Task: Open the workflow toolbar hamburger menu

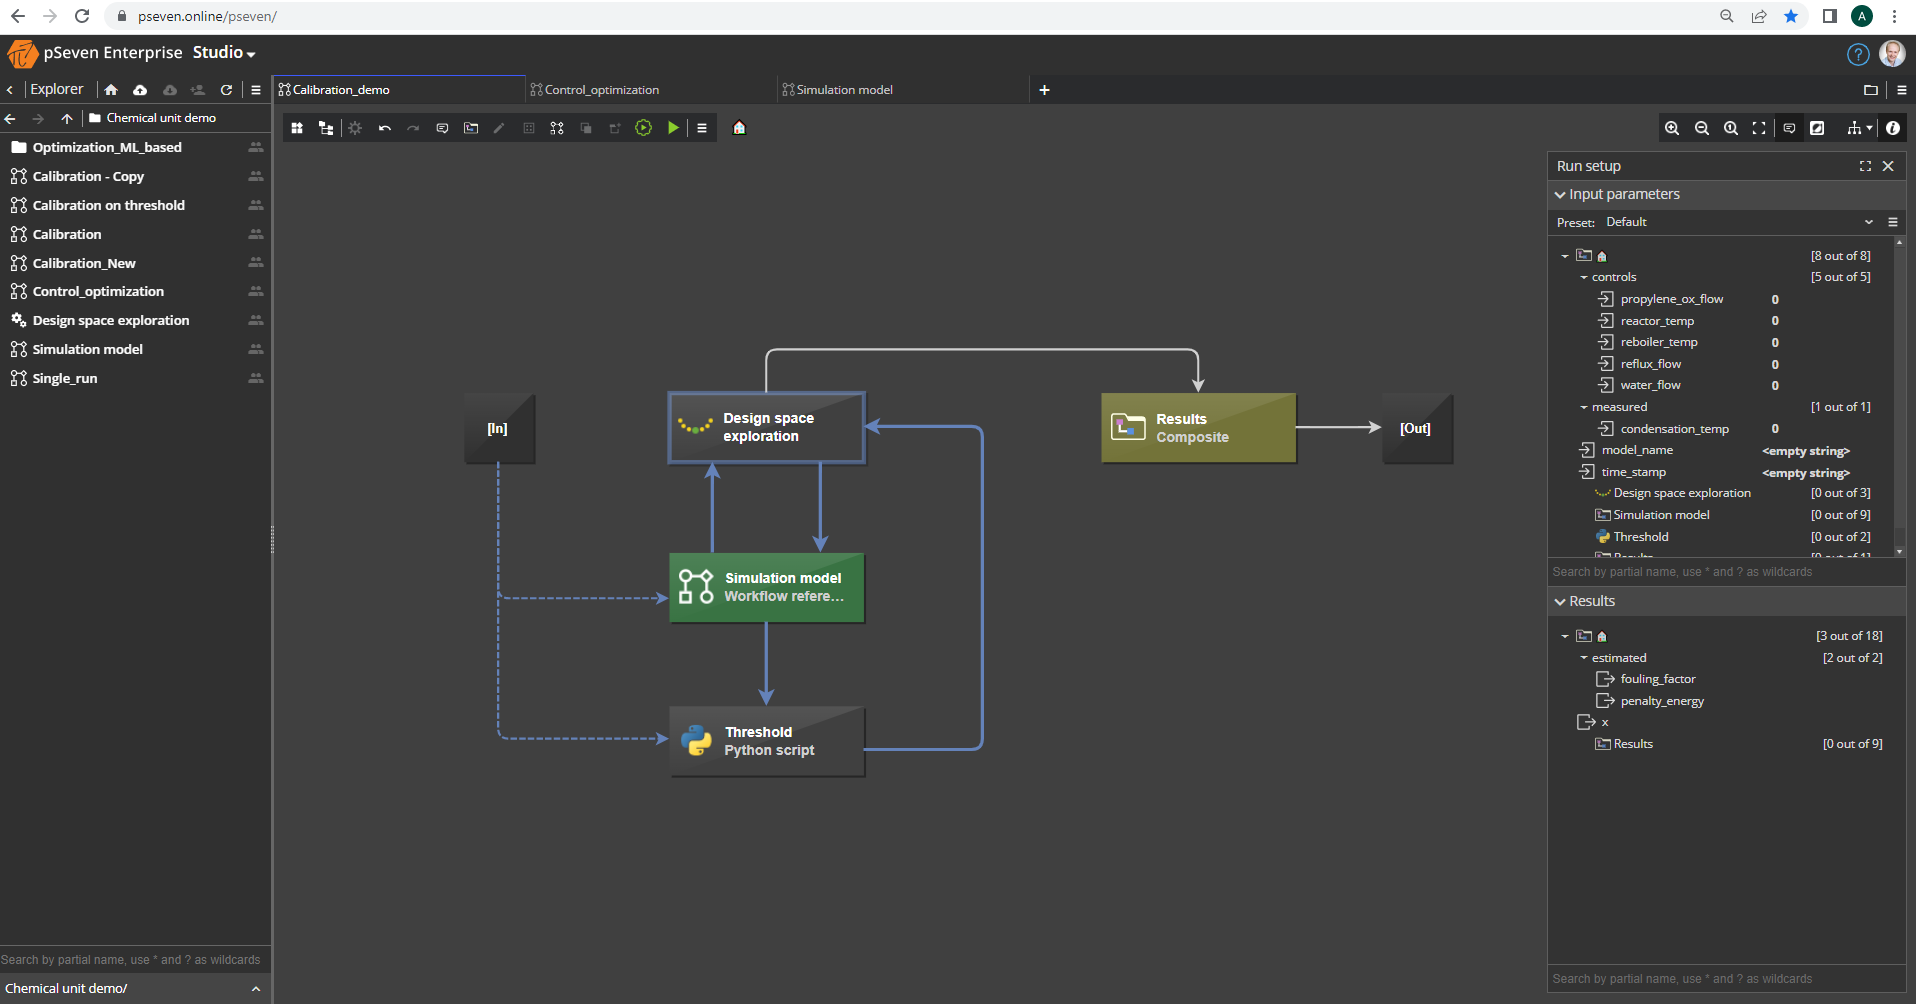Action: click(x=702, y=128)
